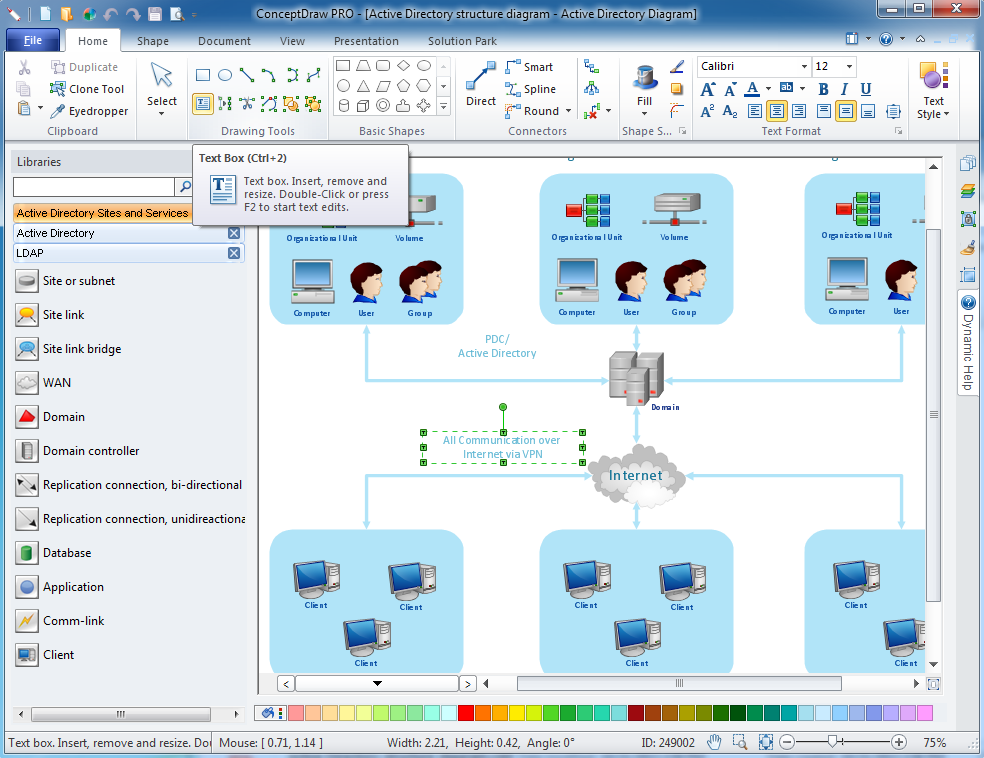The height and width of the screenshot is (758, 984).
Task: Toggle bold text formatting
Action: click(x=822, y=89)
